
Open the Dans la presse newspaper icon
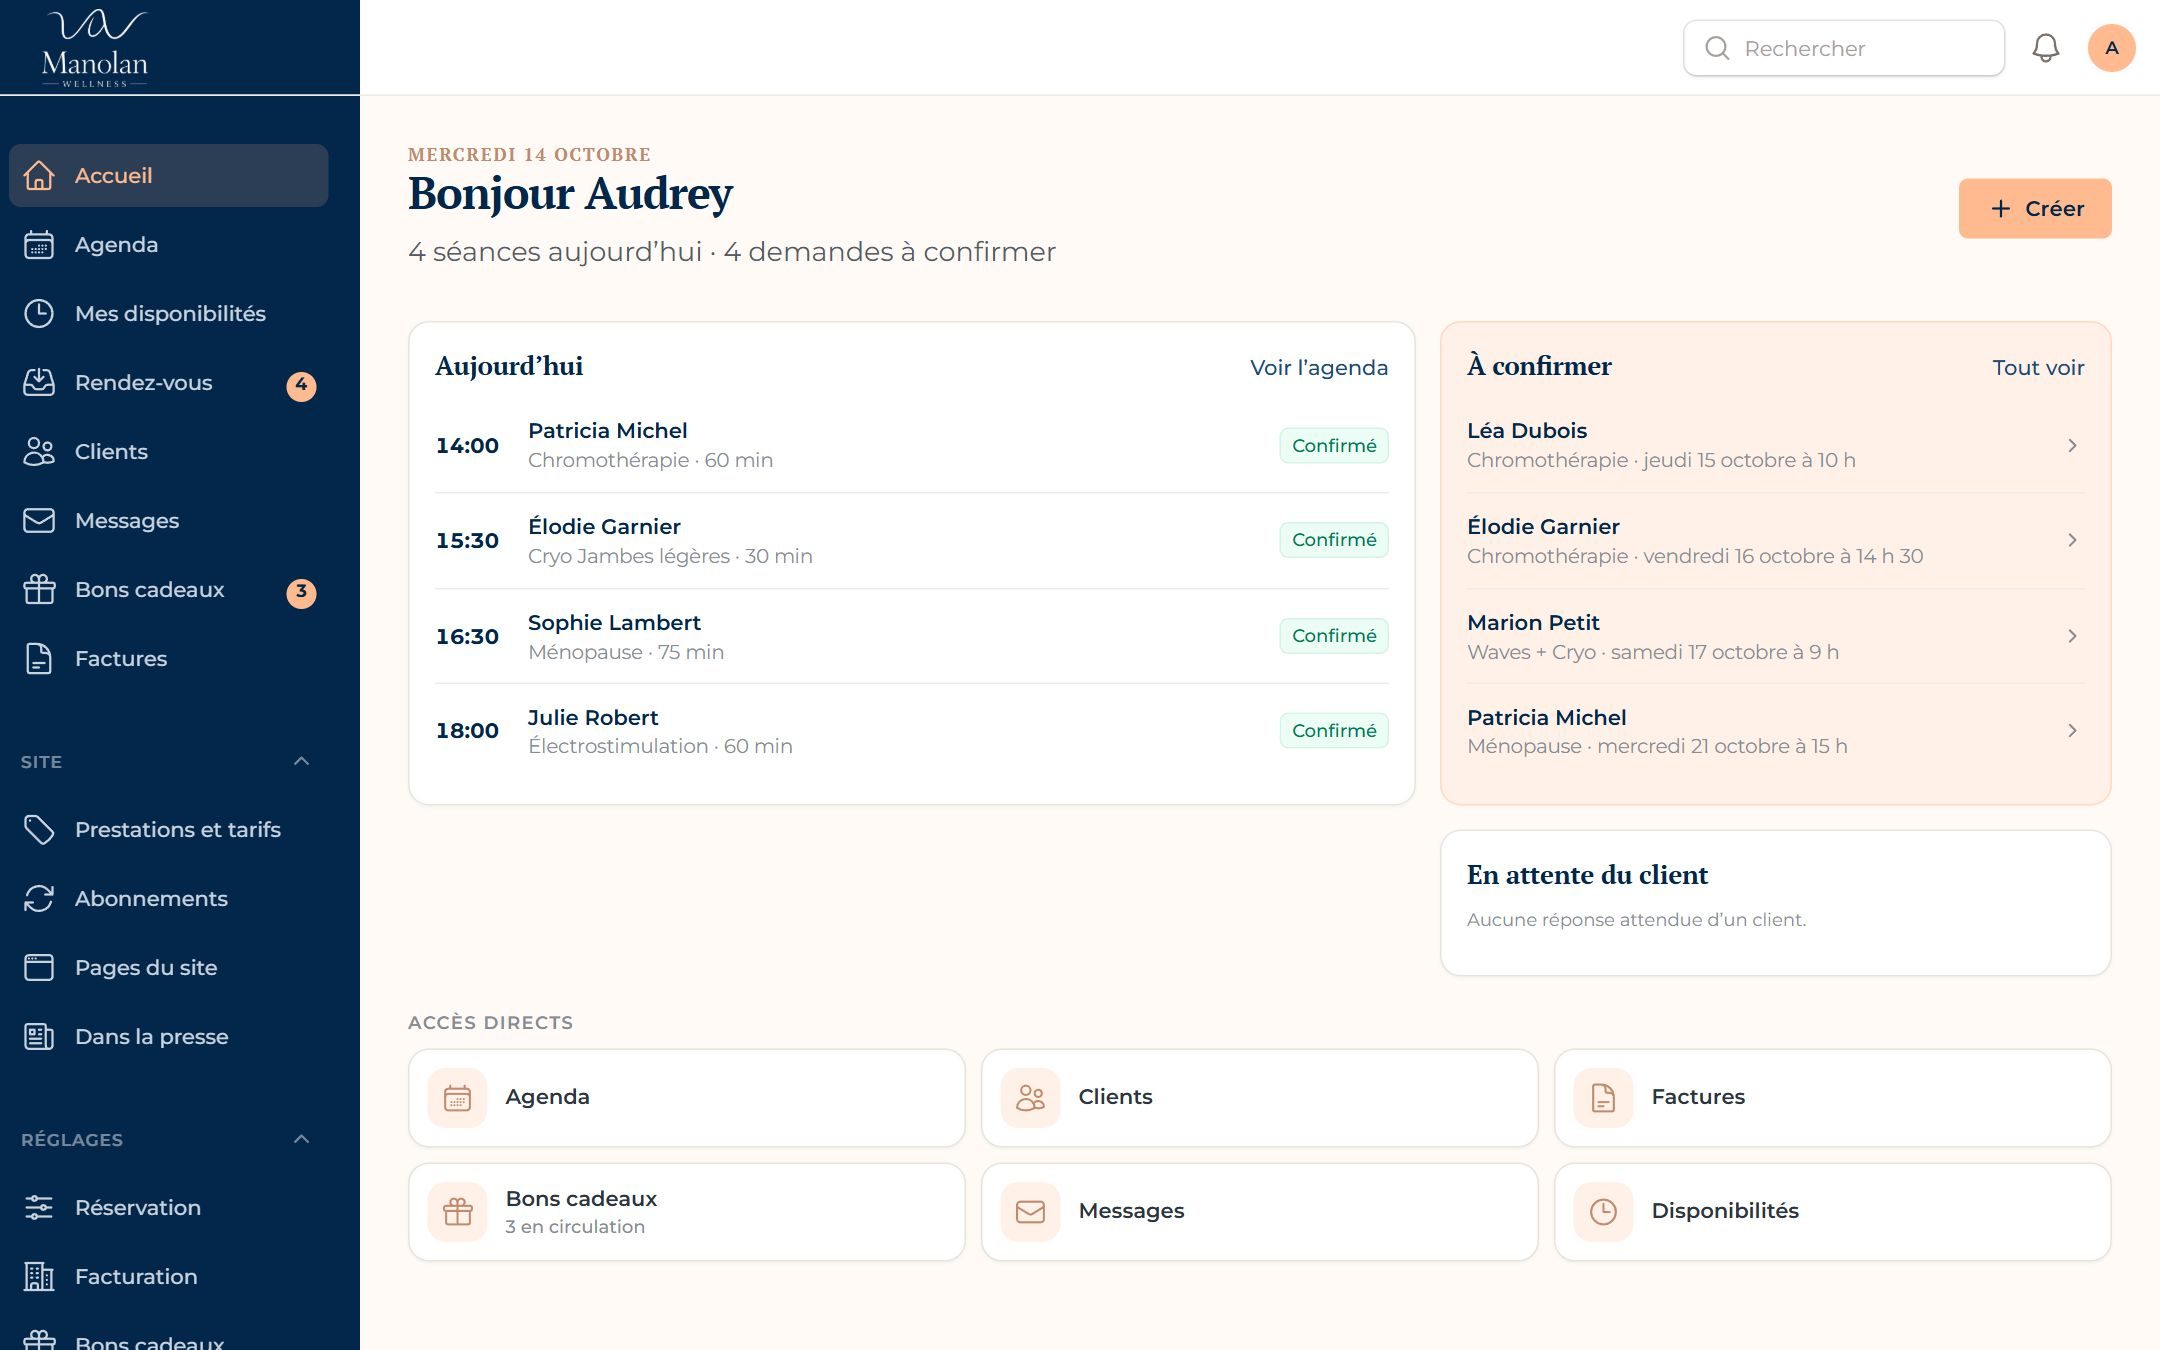39,1037
